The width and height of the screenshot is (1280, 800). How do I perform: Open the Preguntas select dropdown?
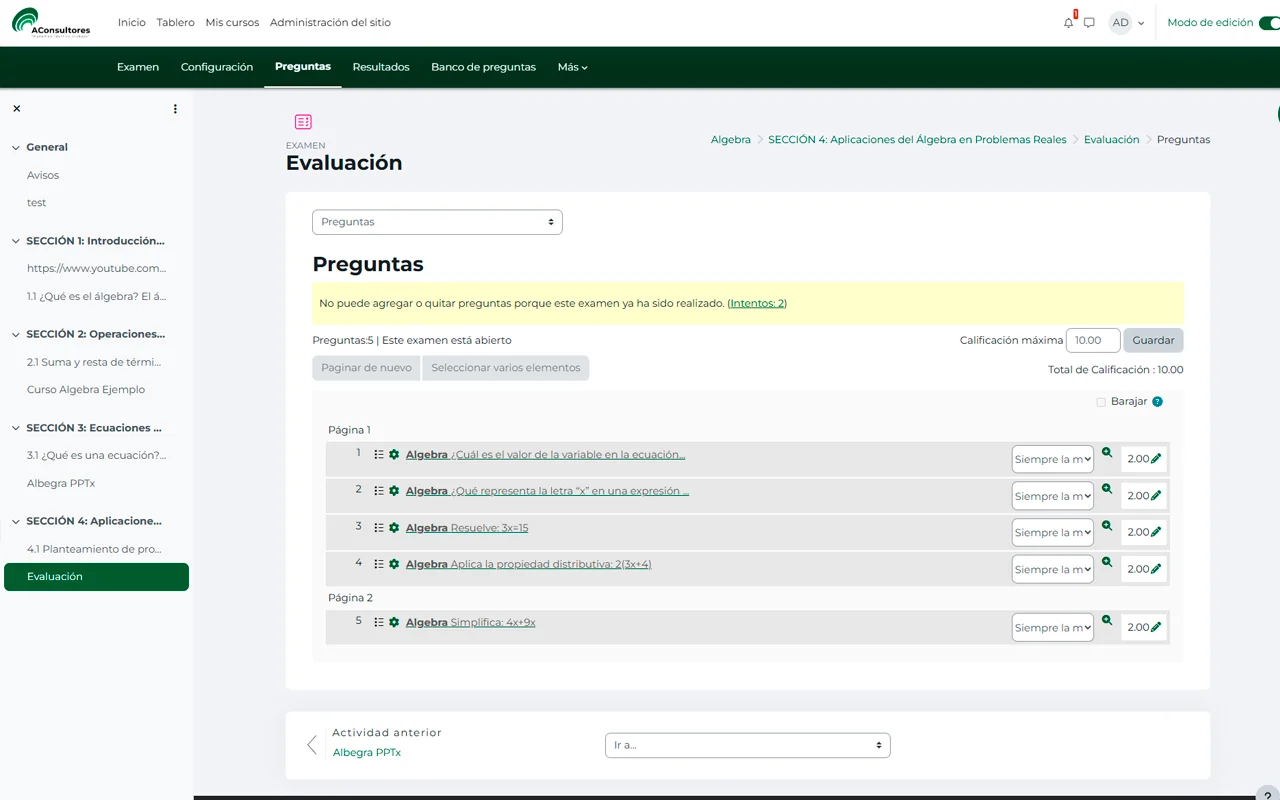coord(437,222)
